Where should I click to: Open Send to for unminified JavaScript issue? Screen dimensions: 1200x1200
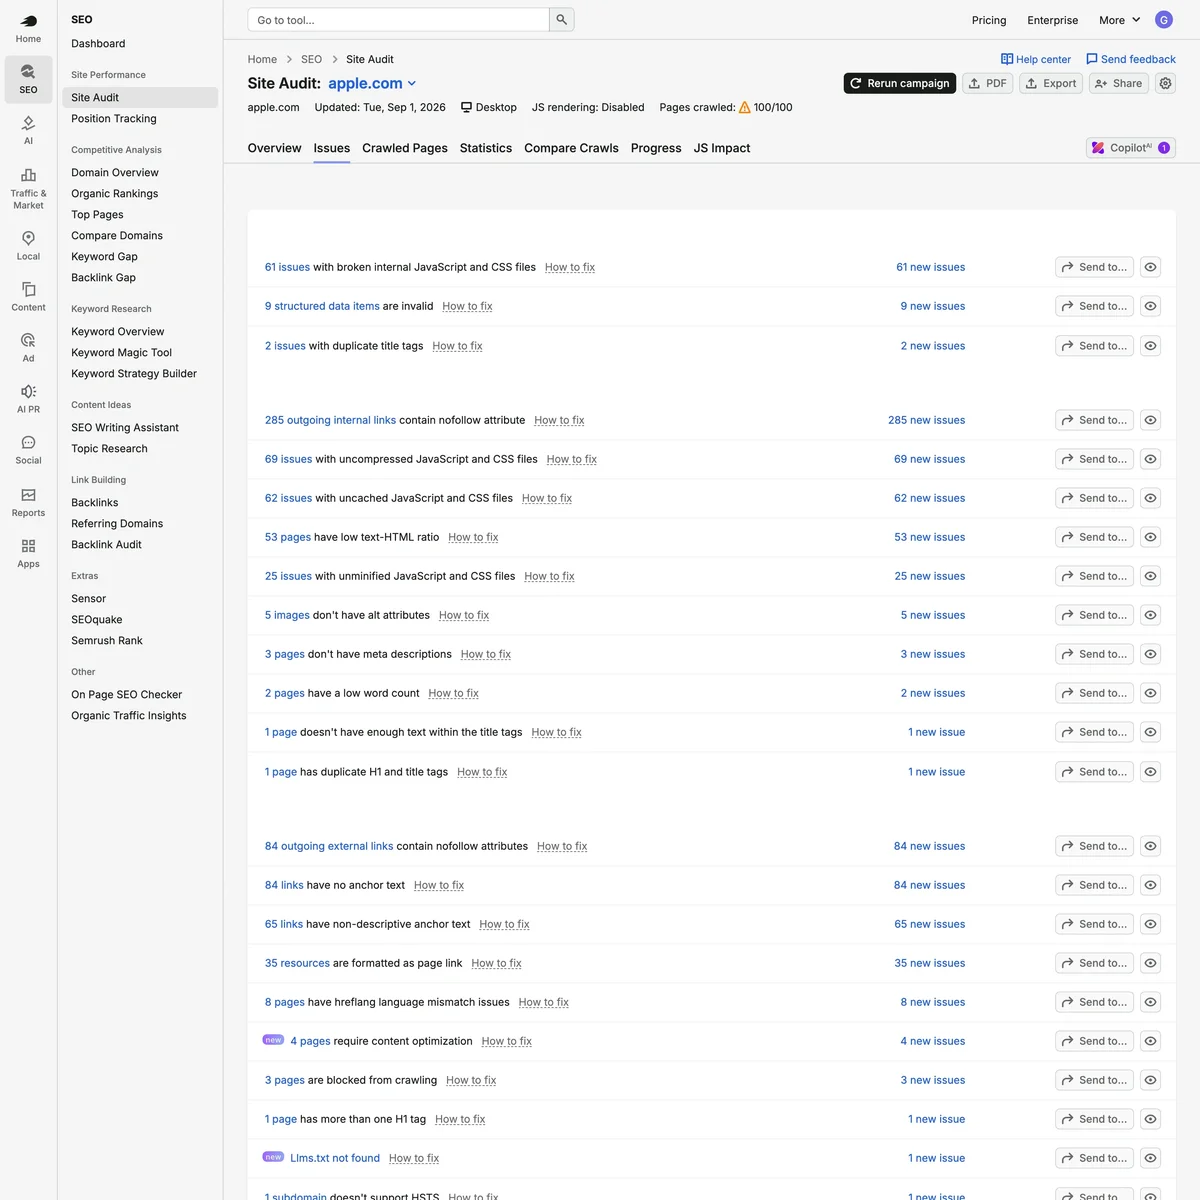(x=1094, y=576)
